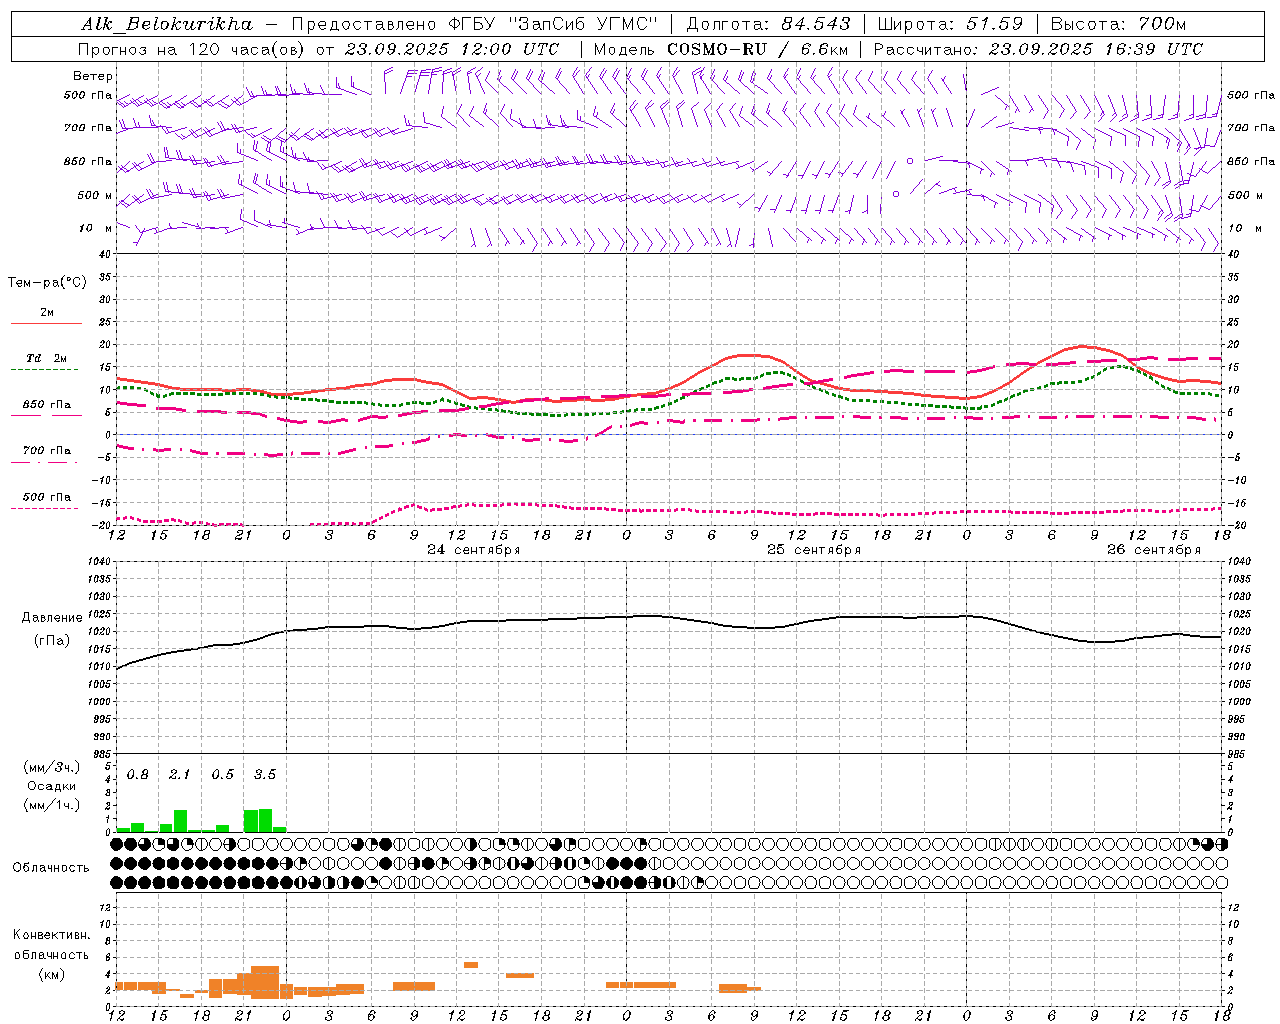Click the dotted pink line sample under 500 гПа legend

pyautogui.click(x=44, y=508)
